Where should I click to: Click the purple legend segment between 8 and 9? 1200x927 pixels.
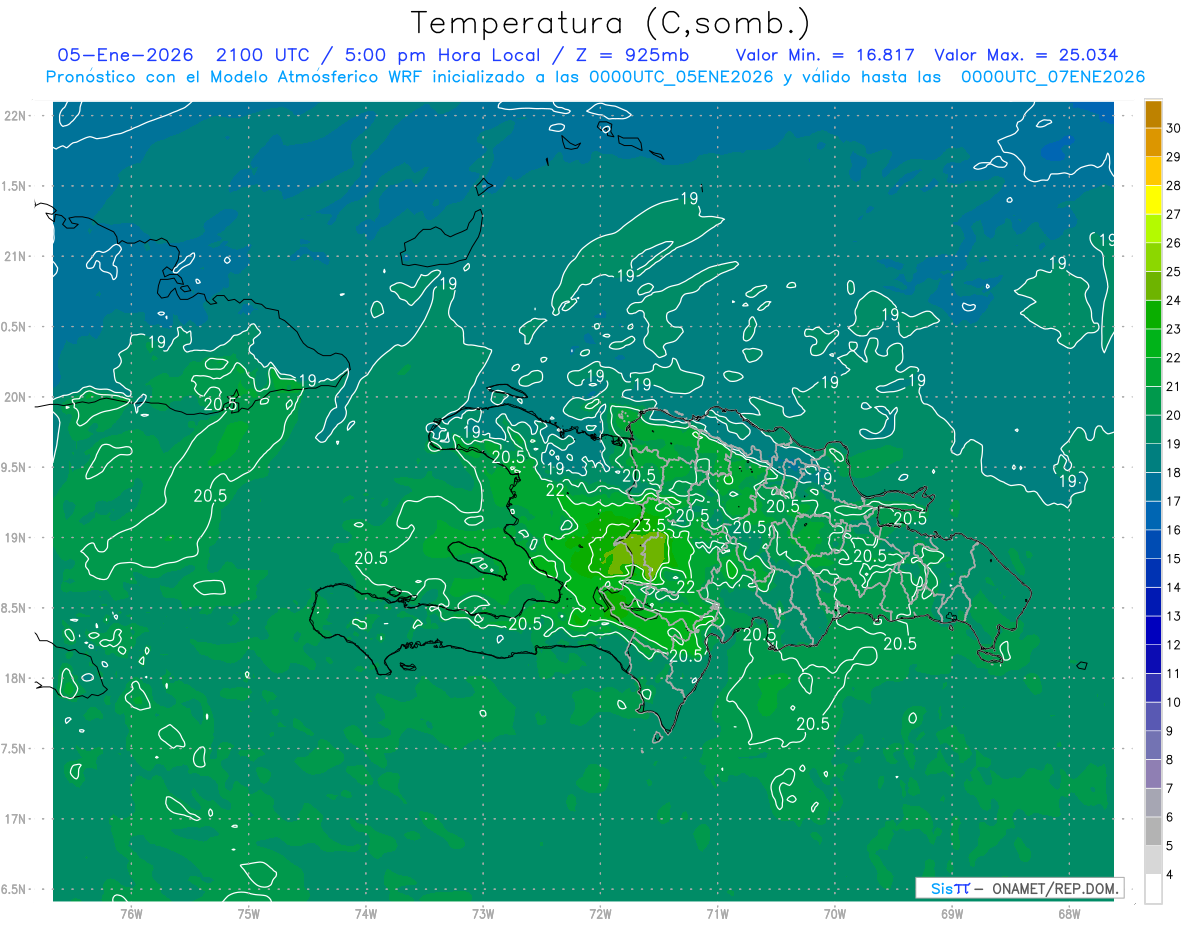[x=1153, y=745]
